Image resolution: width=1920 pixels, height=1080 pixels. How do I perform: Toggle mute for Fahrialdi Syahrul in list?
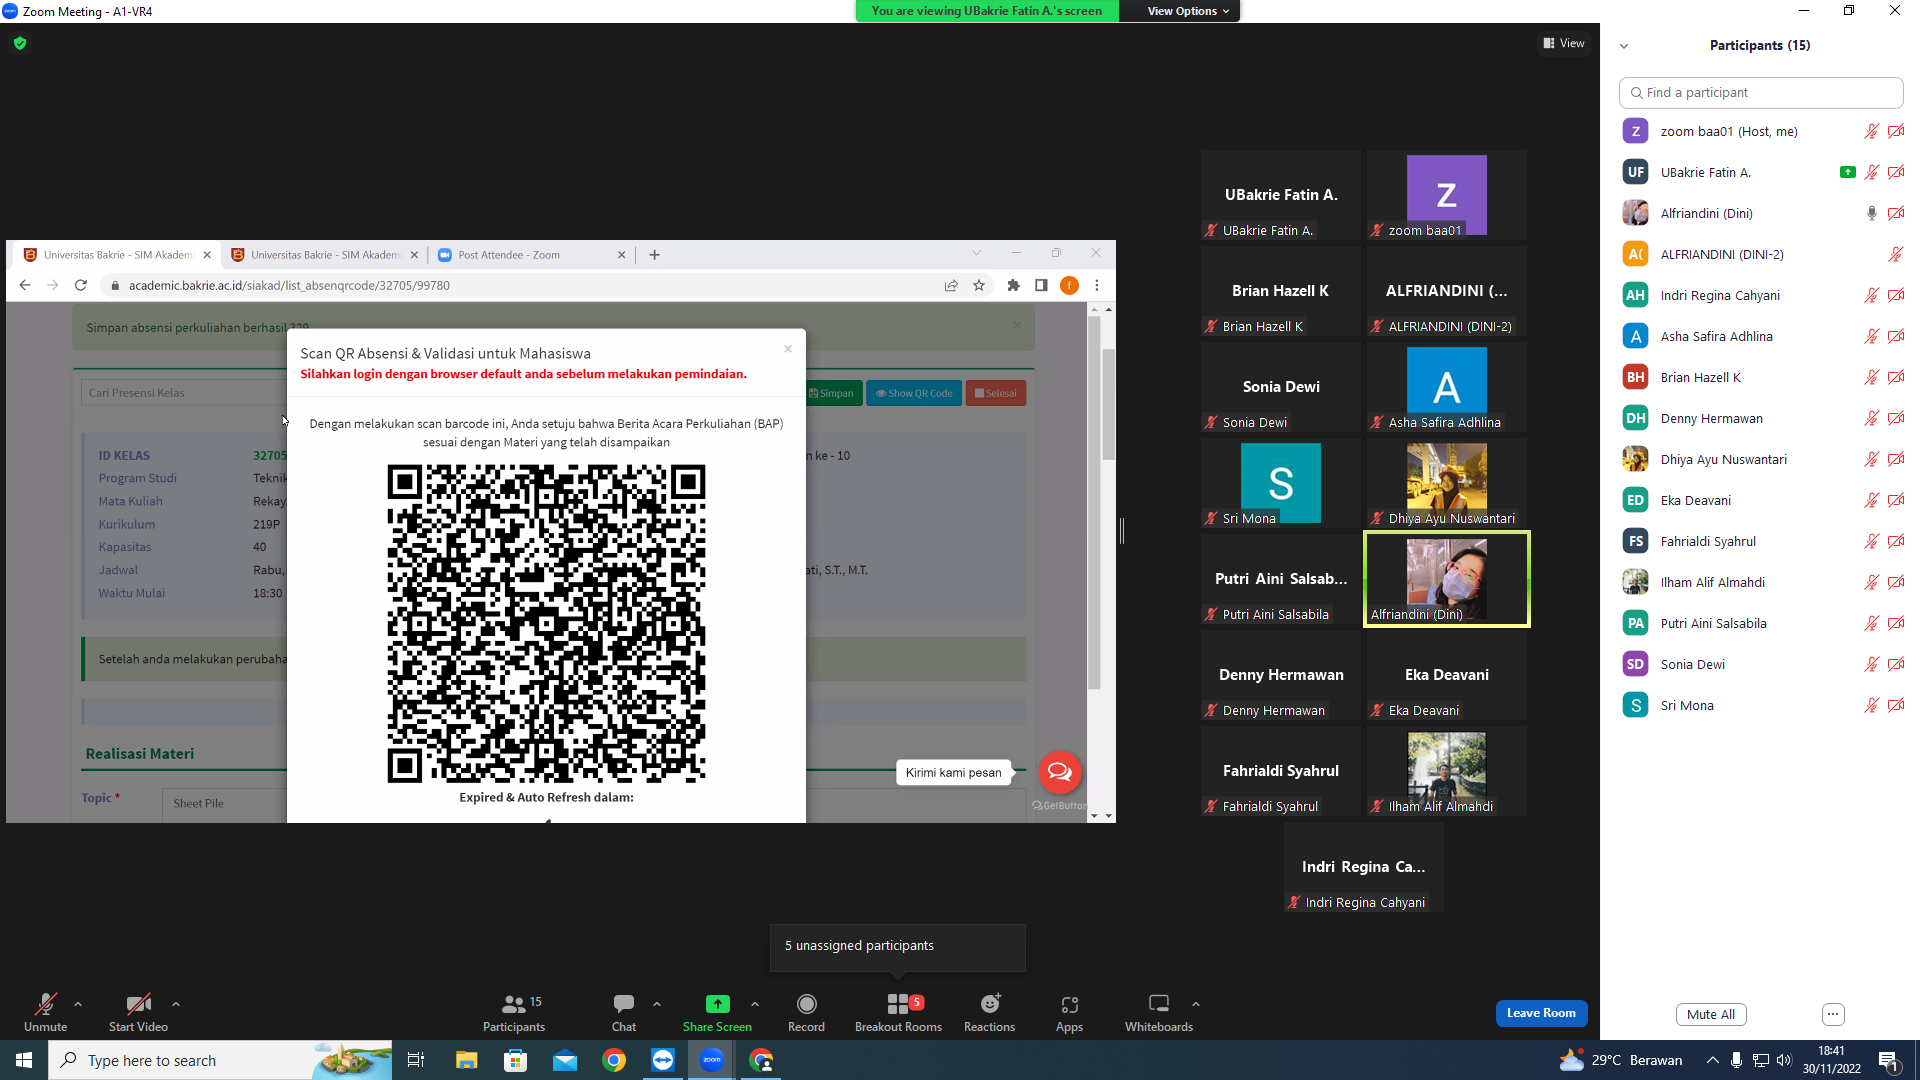(1871, 541)
